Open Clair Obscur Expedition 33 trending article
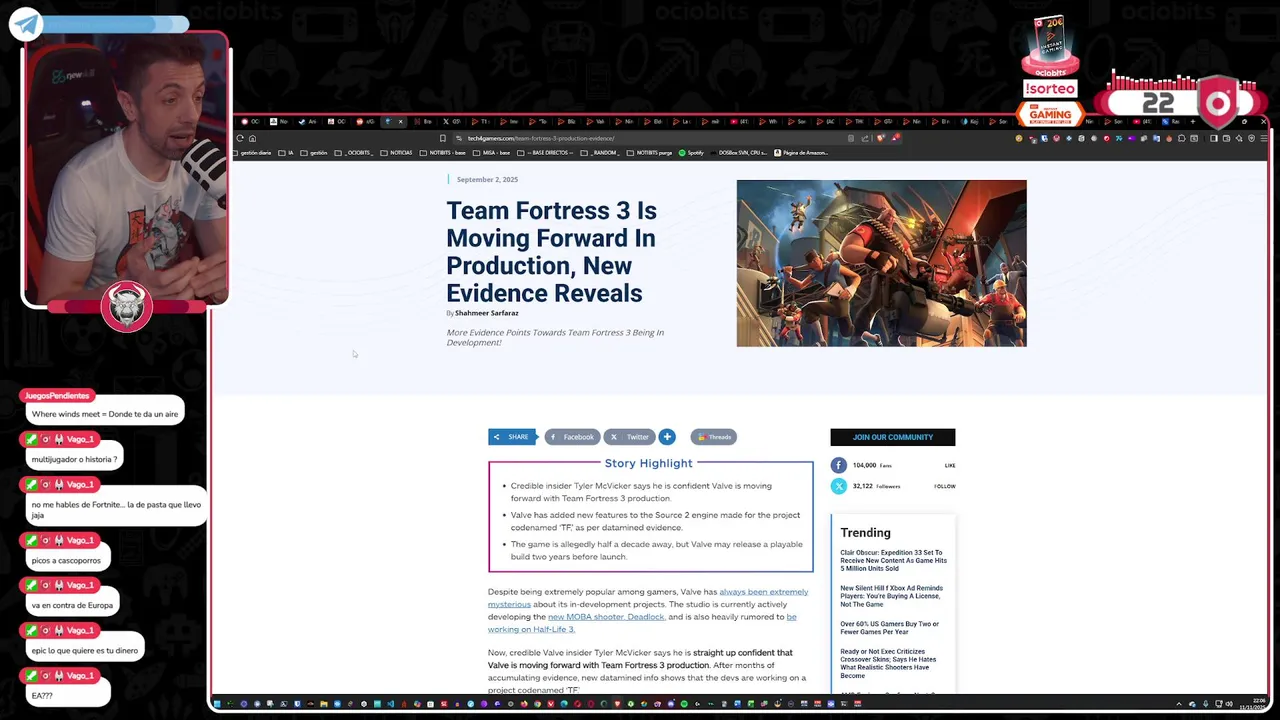The height and width of the screenshot is (720, 1280). (x=894, y=560)
